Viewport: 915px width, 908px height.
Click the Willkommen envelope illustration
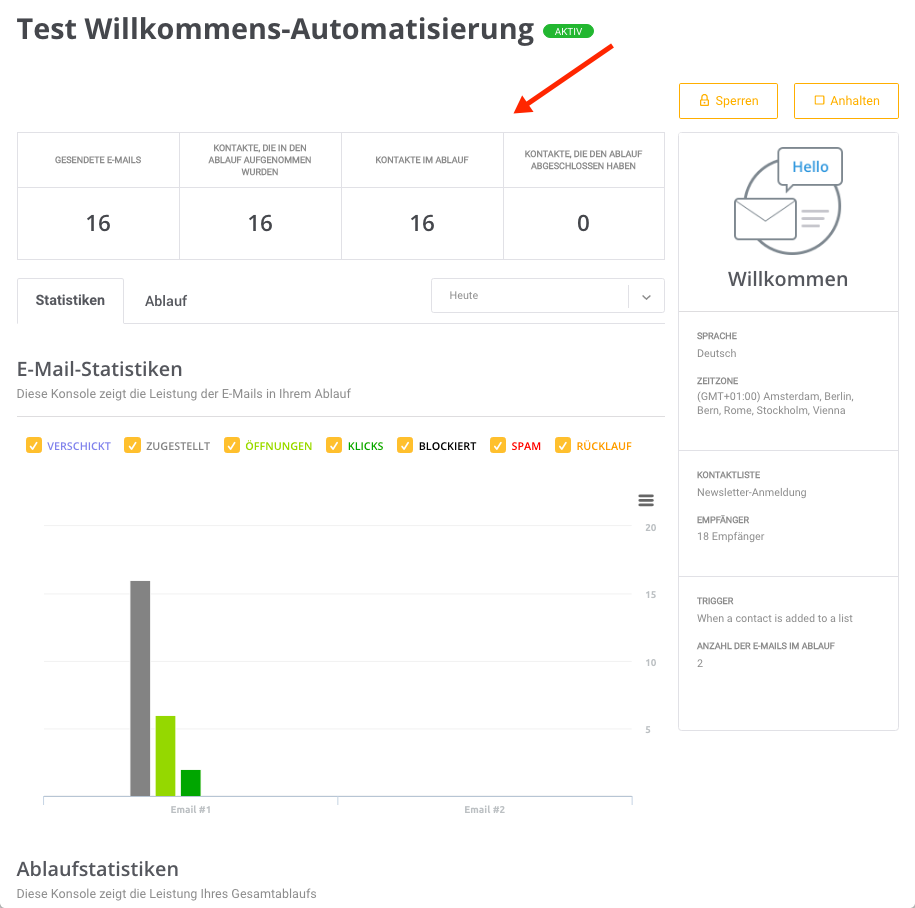coord(788,201)
